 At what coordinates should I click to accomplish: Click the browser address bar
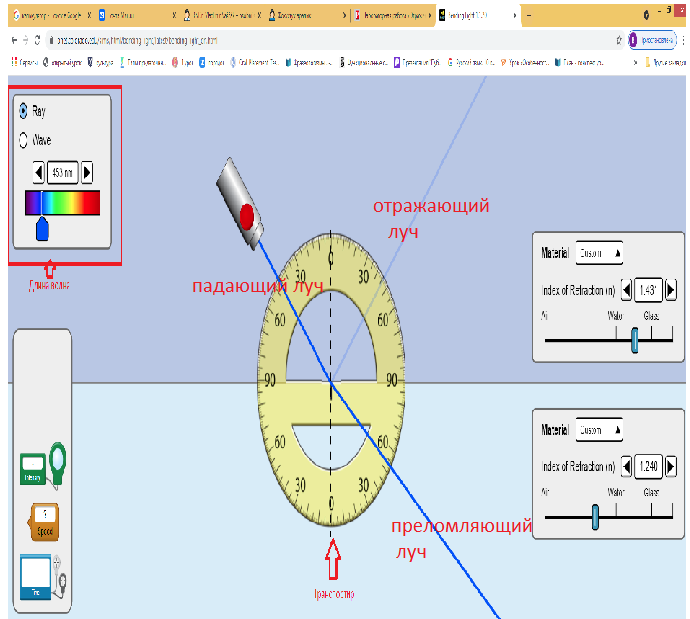click(x=330, y=40)
